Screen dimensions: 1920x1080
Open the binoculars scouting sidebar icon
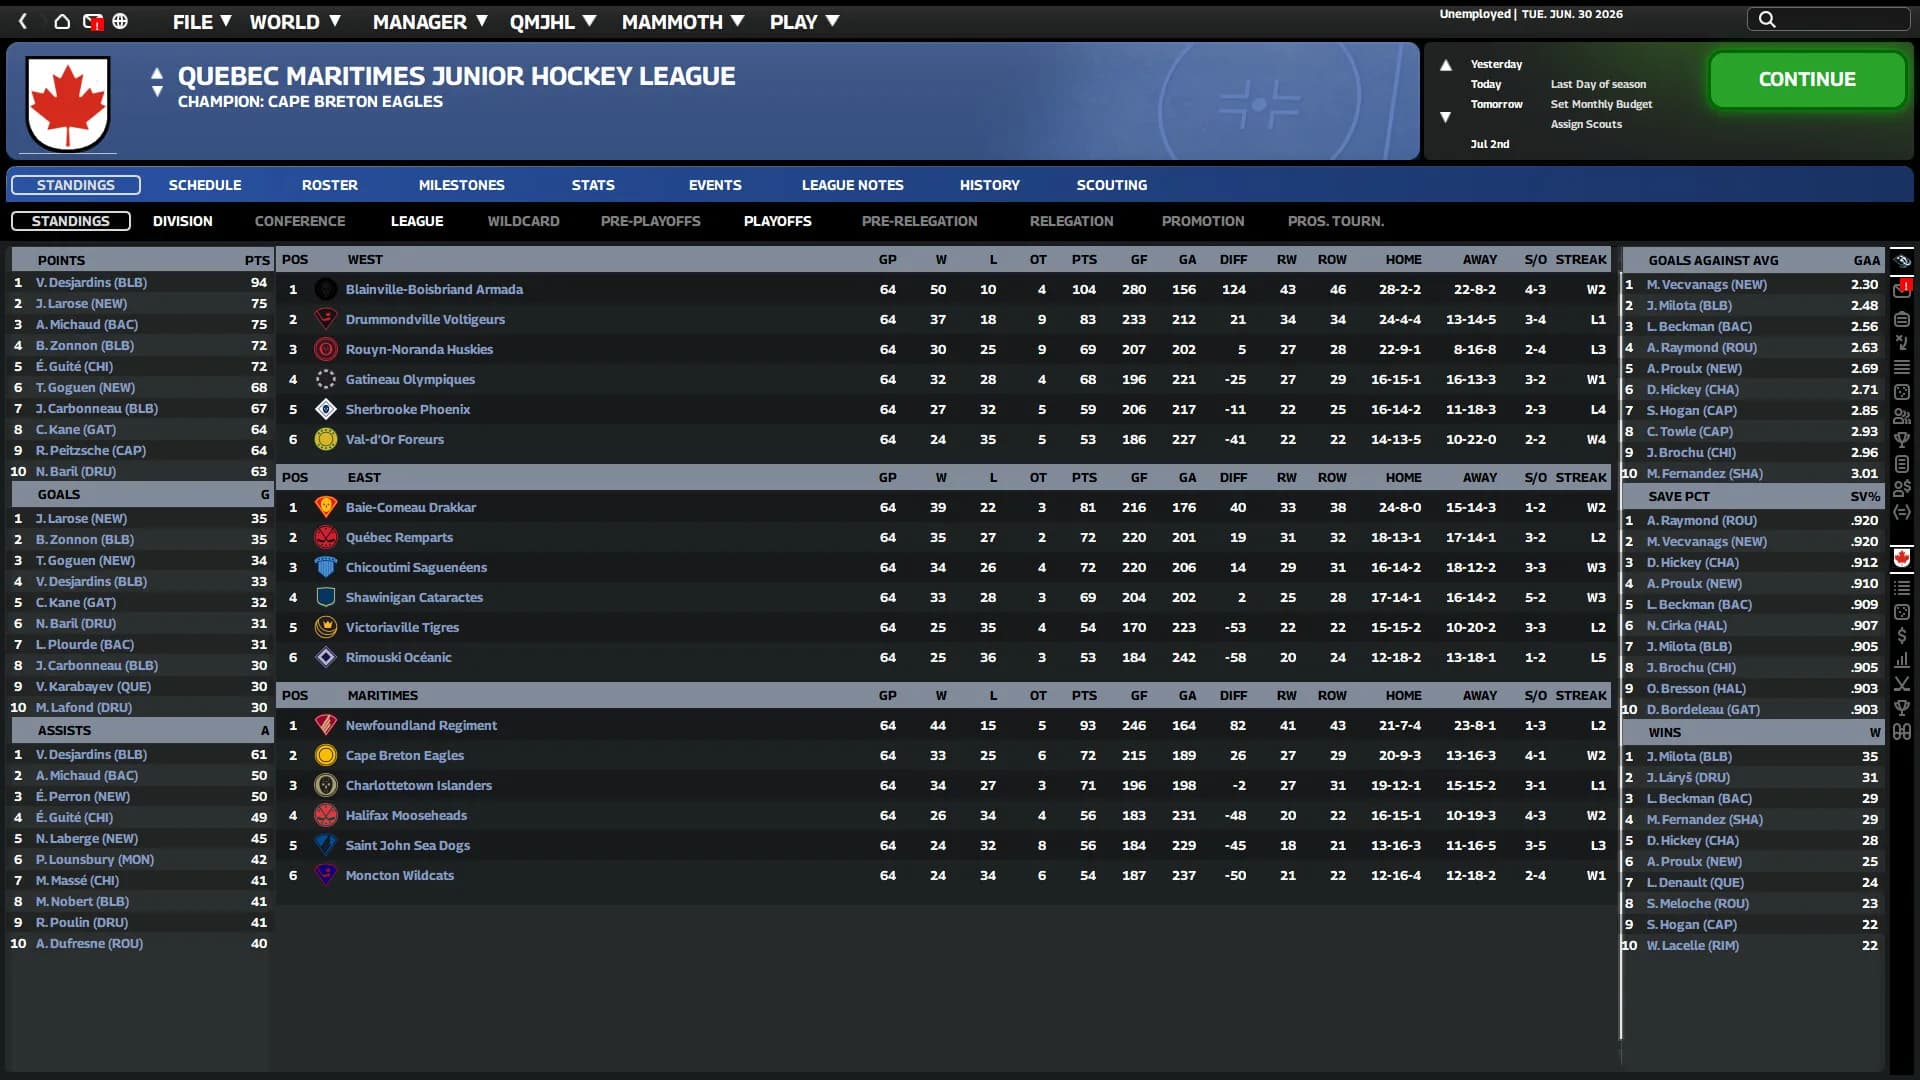1902,732
